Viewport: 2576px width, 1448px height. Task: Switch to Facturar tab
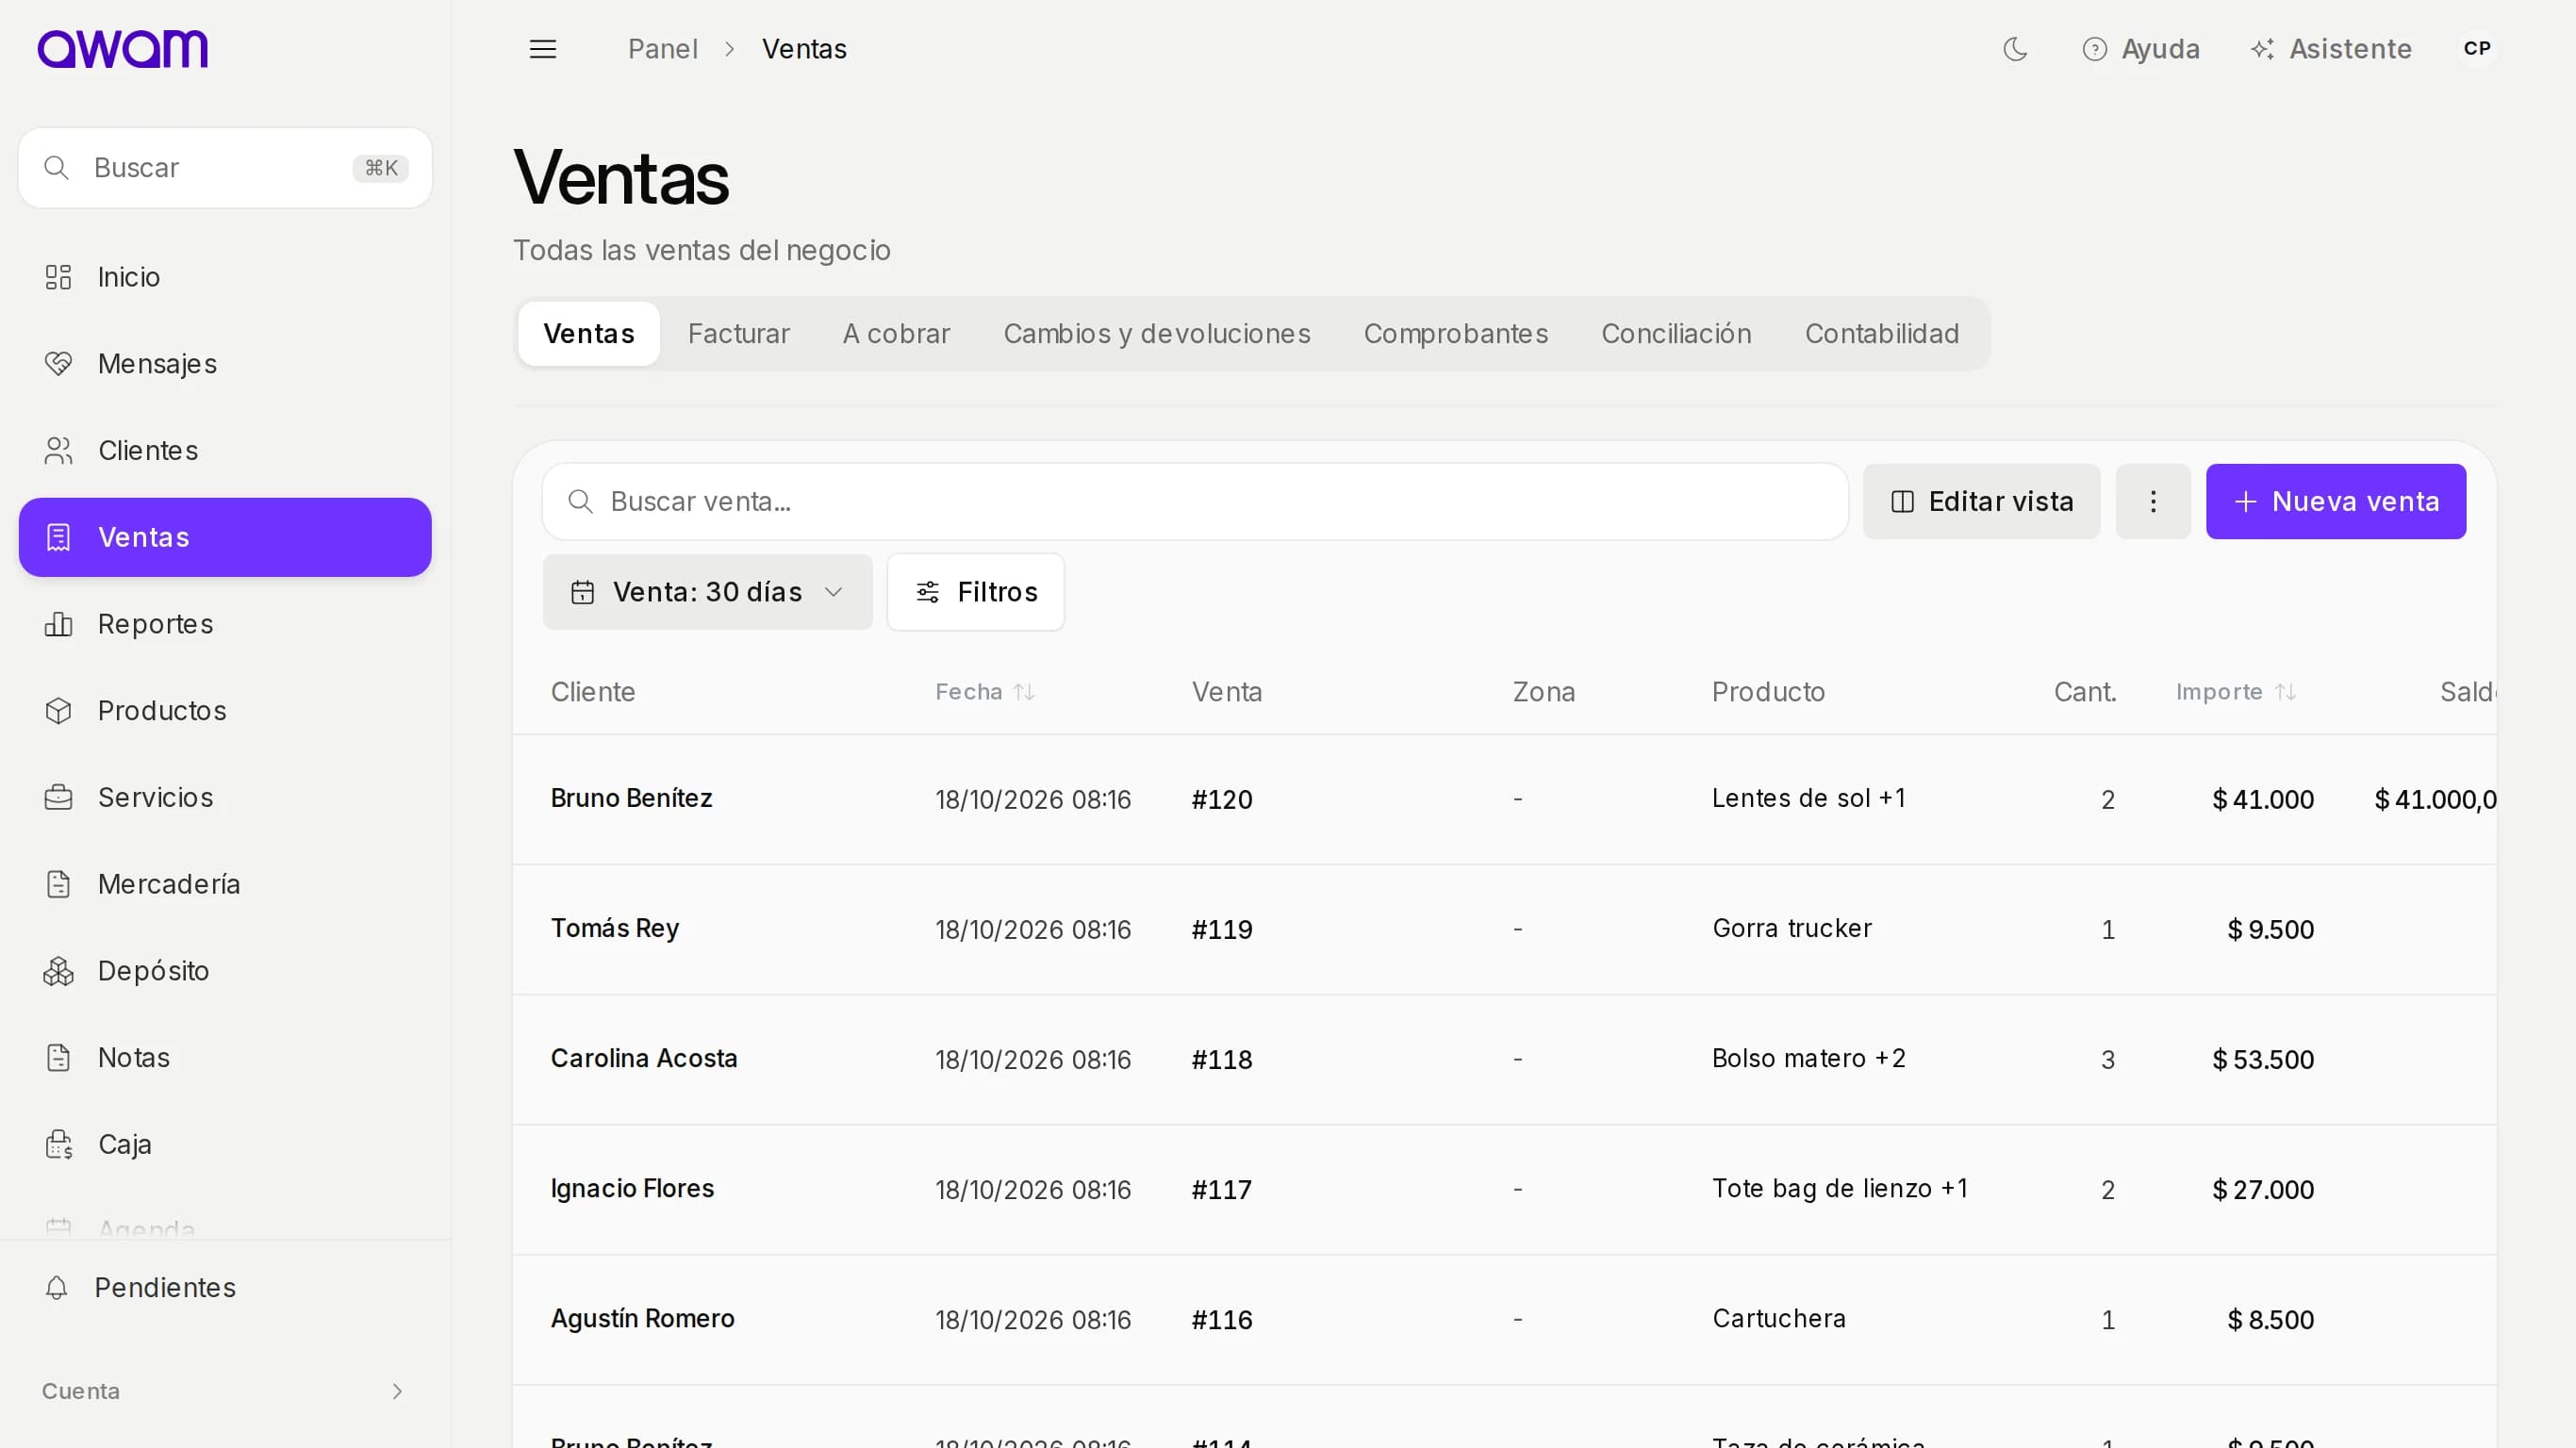click(x=738, y=334)
